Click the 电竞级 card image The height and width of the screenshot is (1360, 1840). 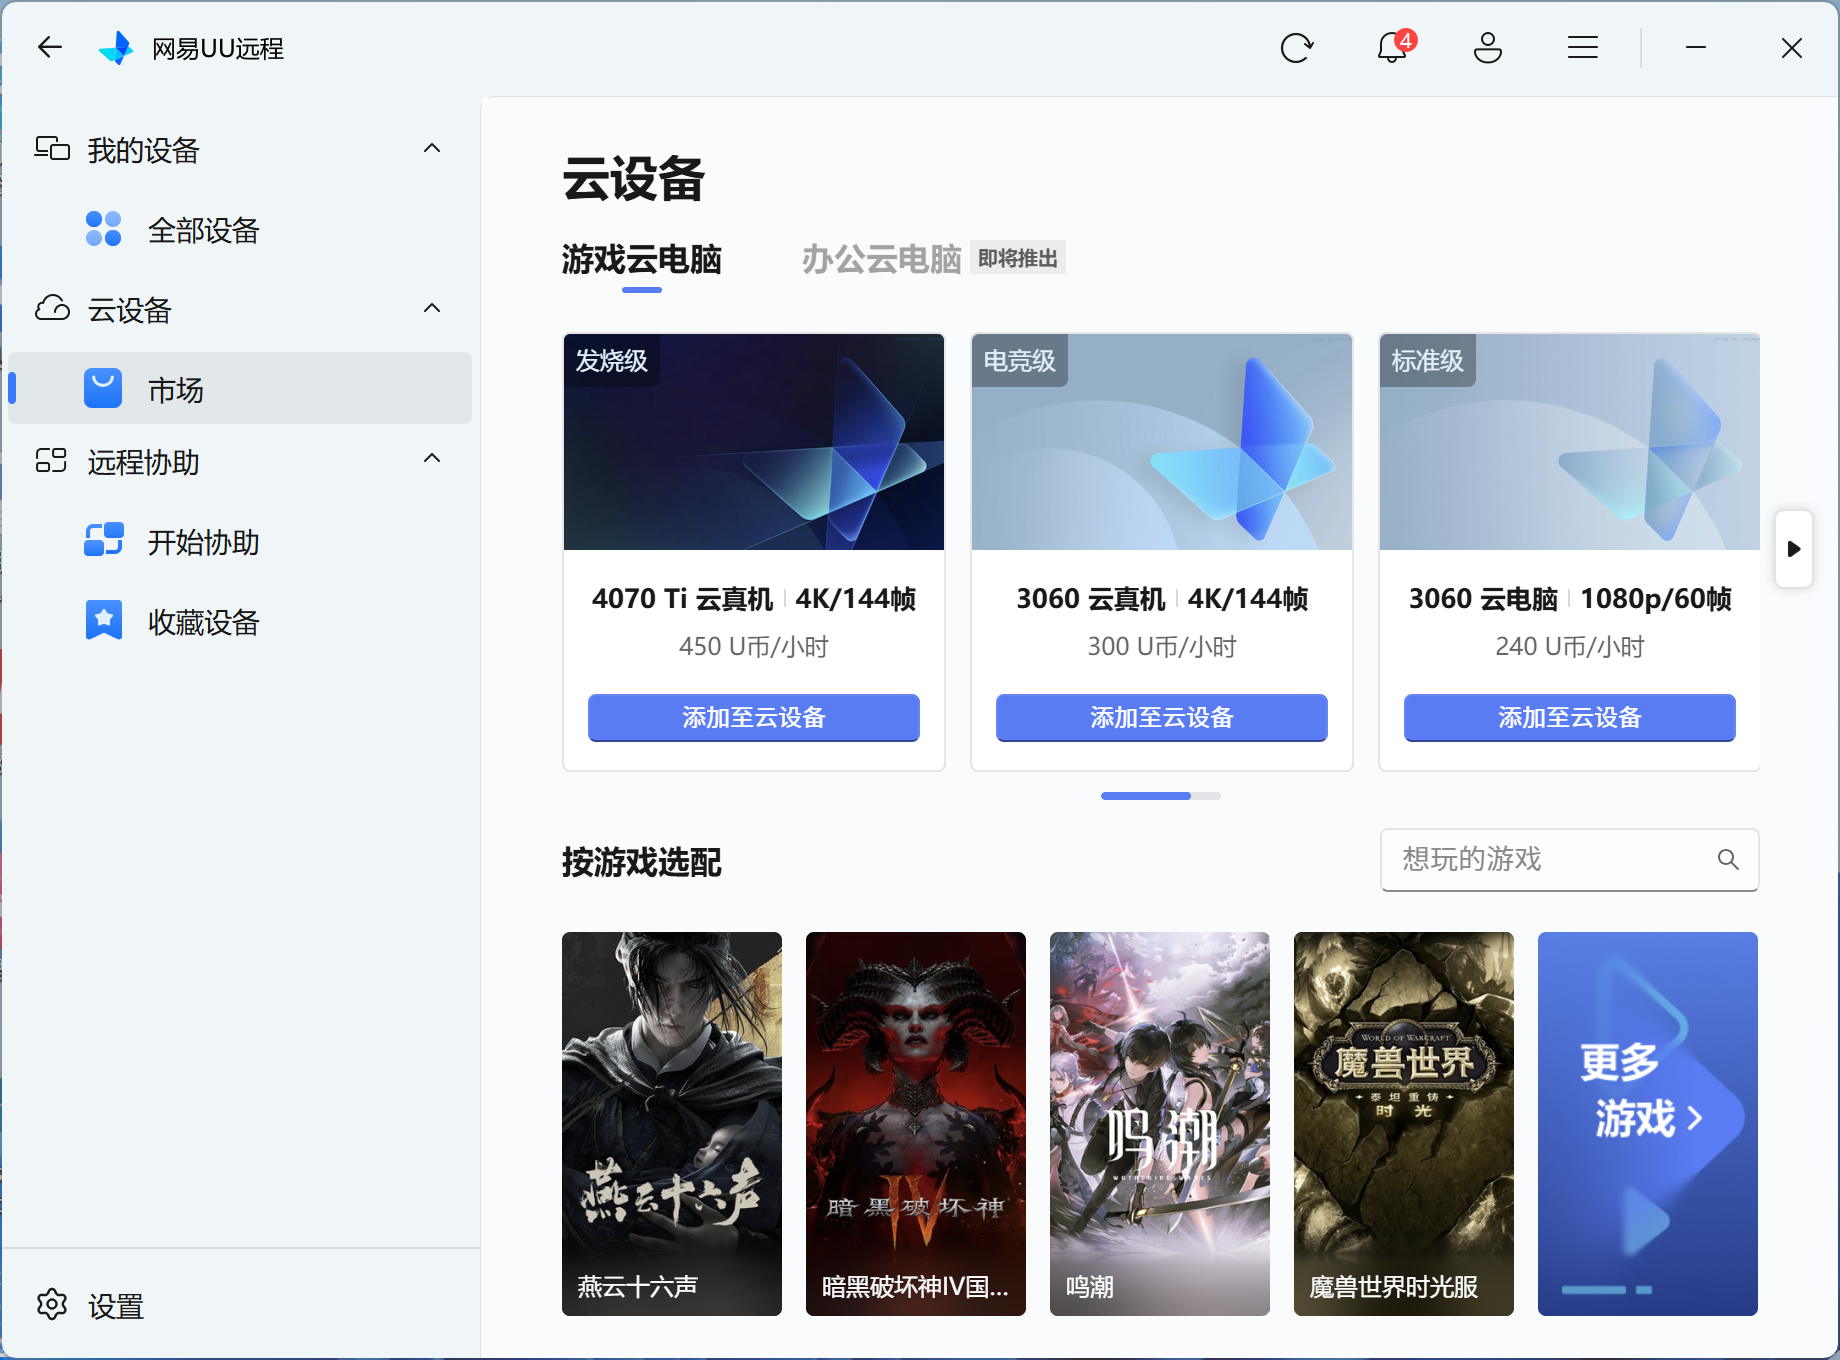click(x=1162, y=442)
